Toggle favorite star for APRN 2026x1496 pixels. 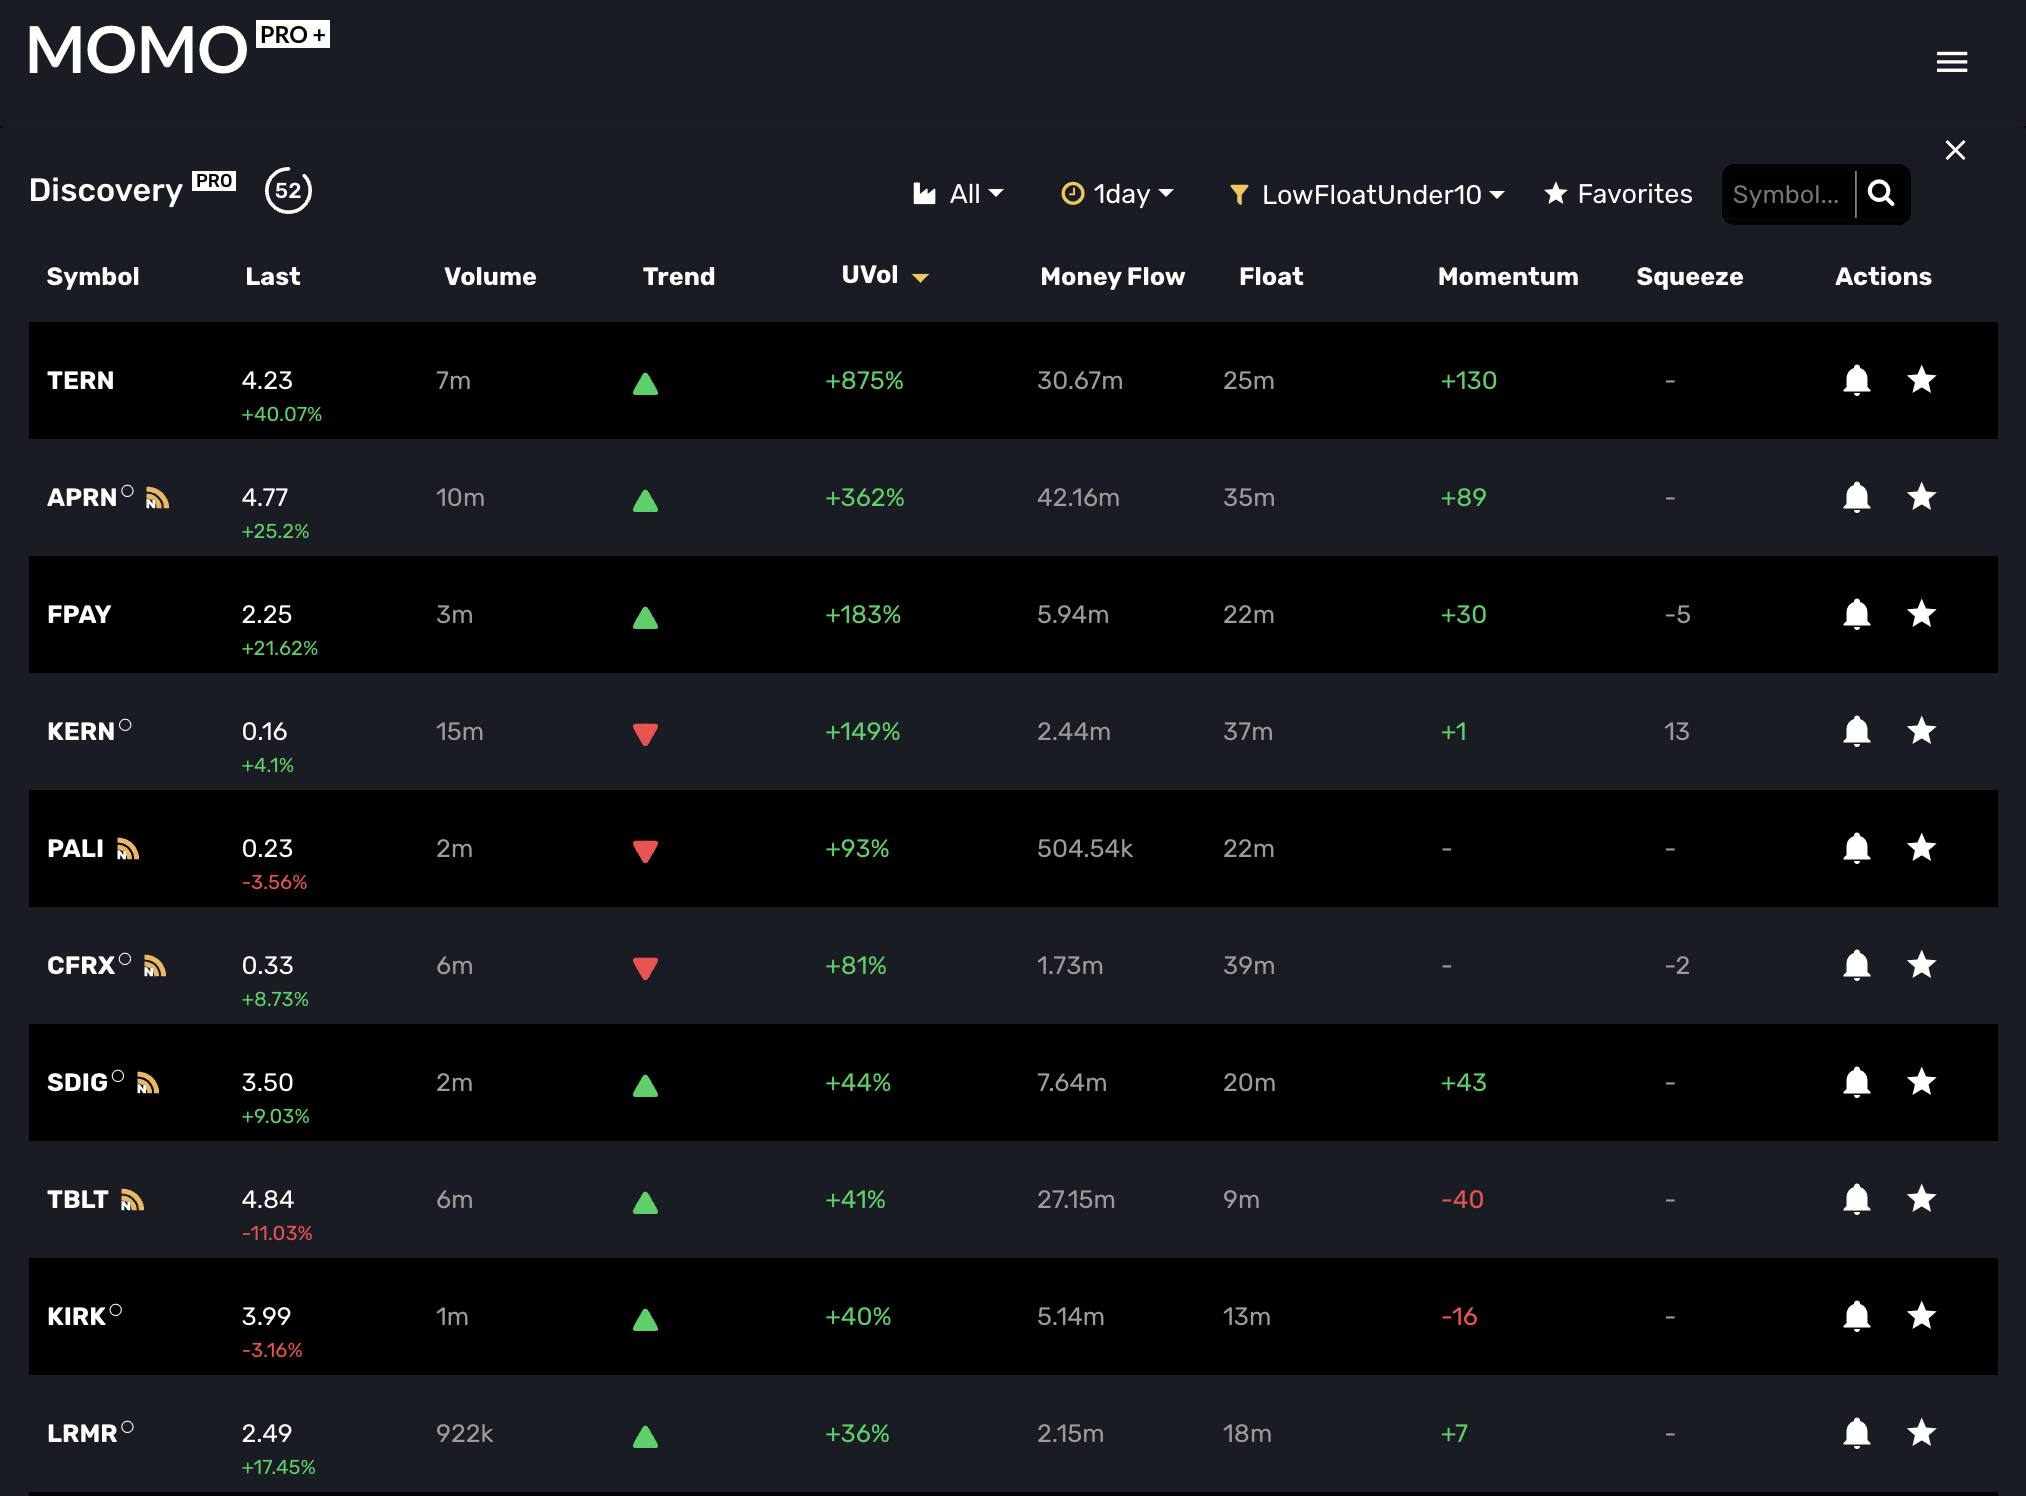pyautogui.click(x=1921, y=497)
